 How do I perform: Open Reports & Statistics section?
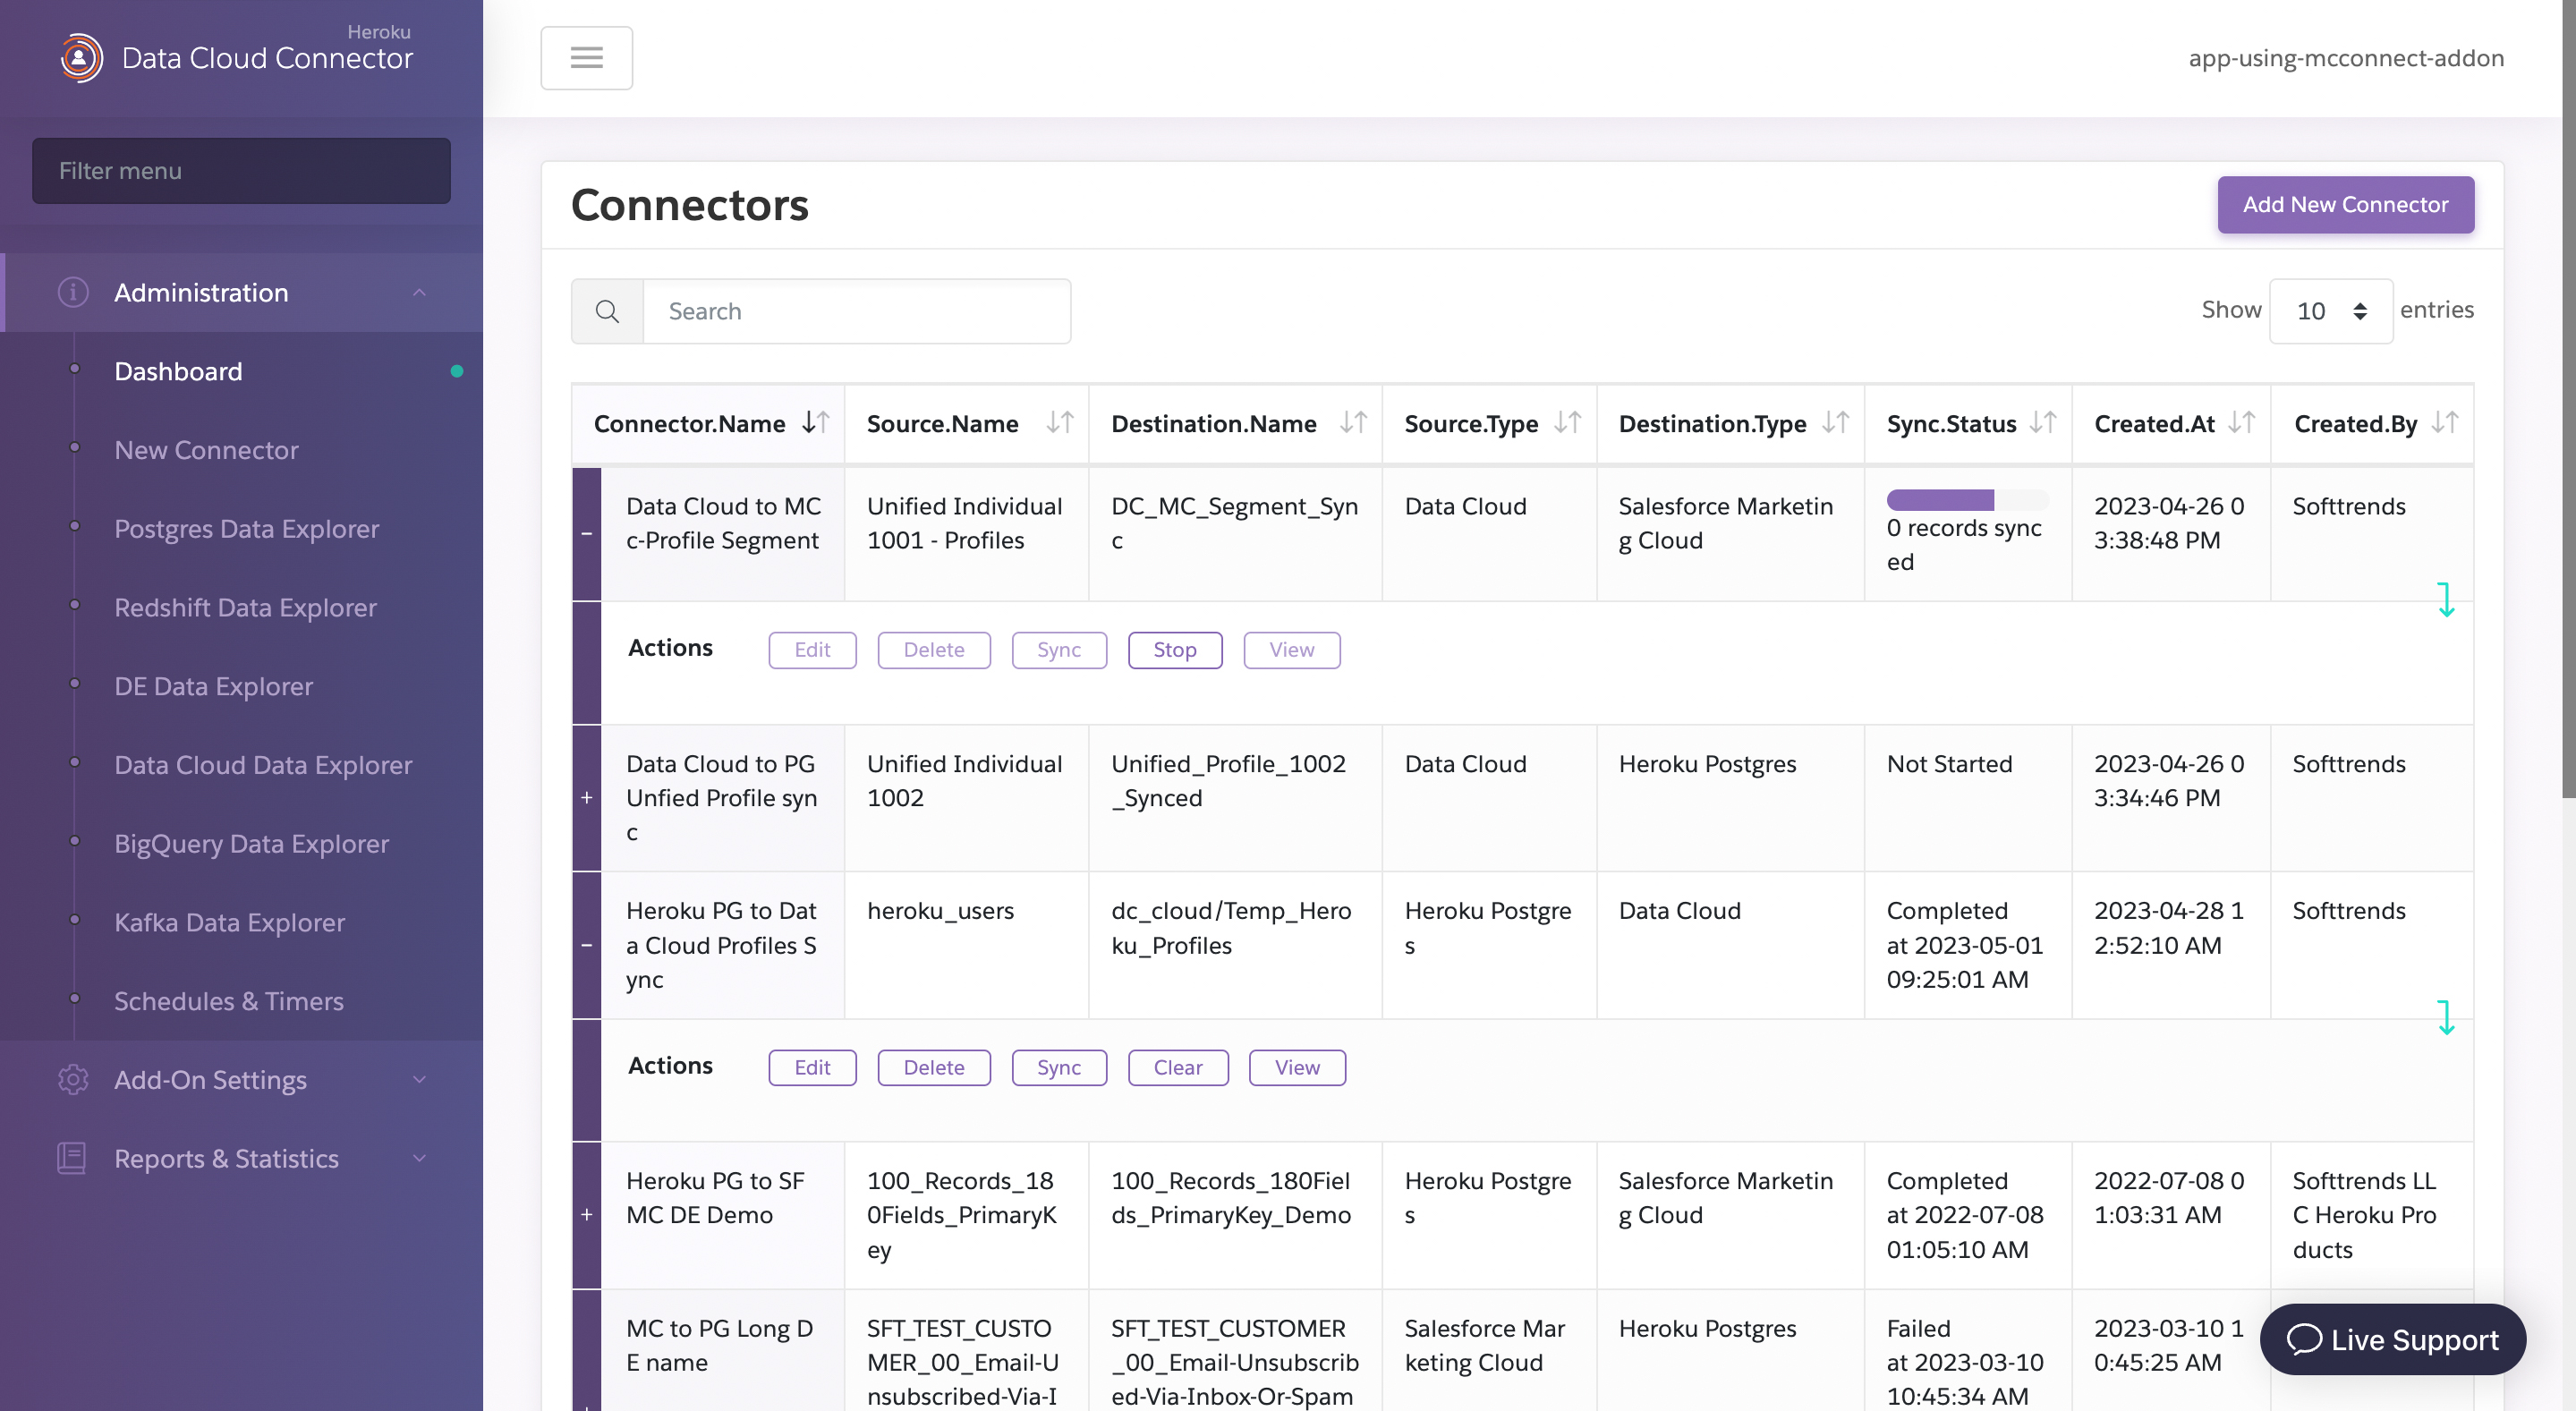coord(225,1157)
